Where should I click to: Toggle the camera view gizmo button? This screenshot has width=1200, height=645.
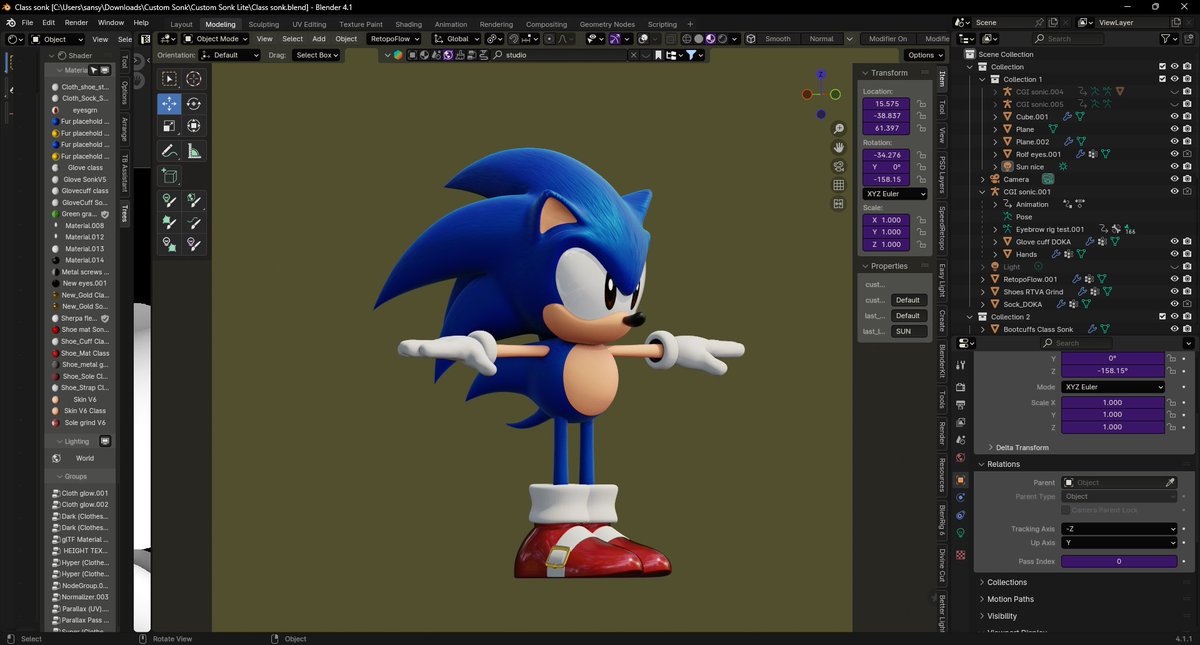(839, 166)
